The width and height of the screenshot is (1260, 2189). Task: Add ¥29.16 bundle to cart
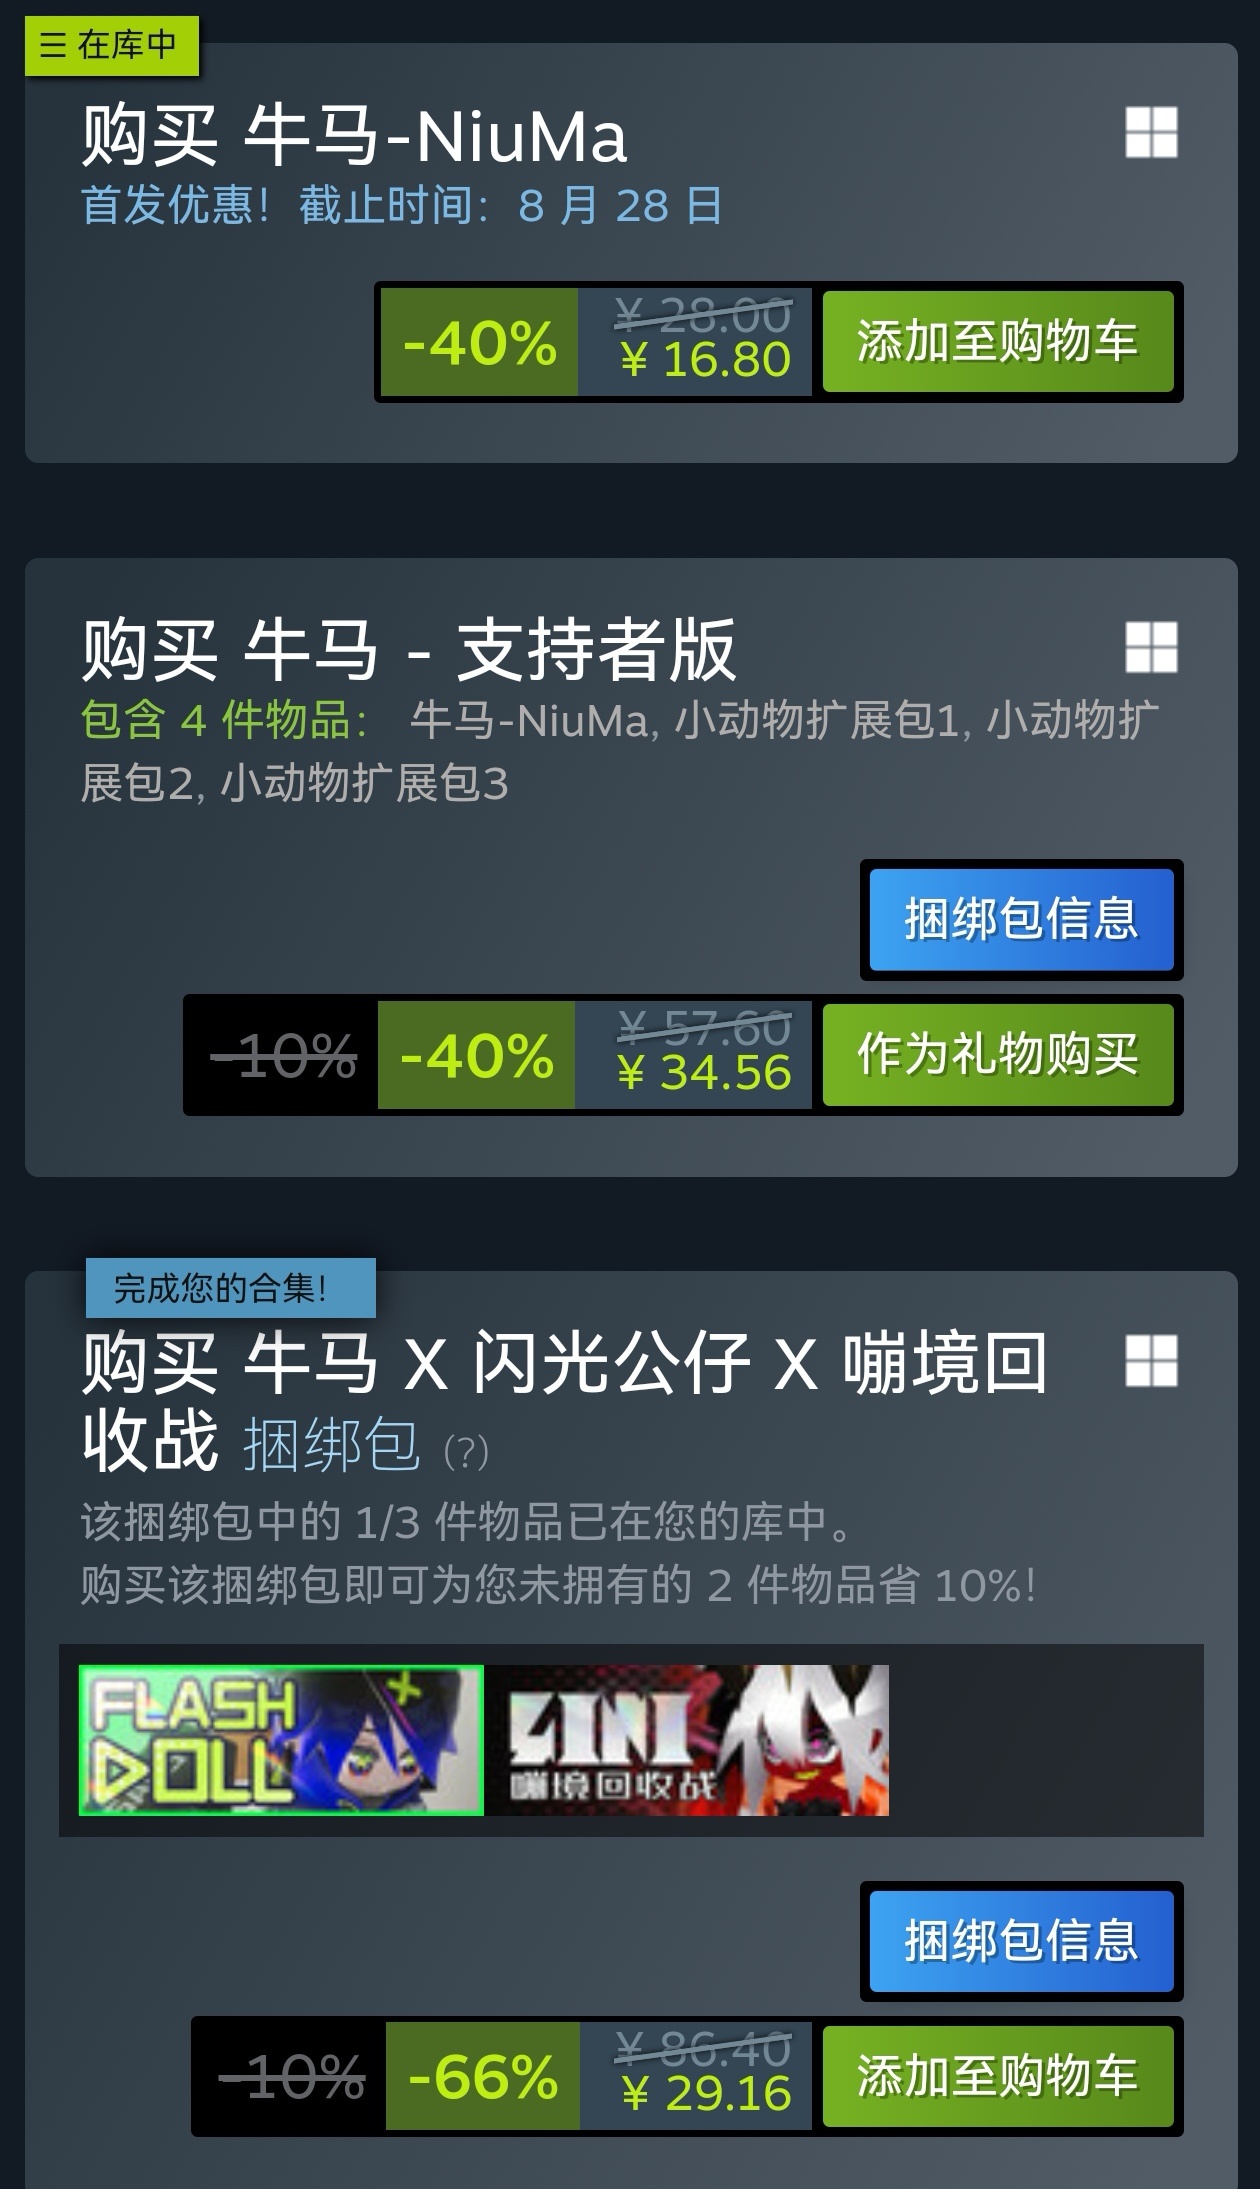[x=997, y=2076]
